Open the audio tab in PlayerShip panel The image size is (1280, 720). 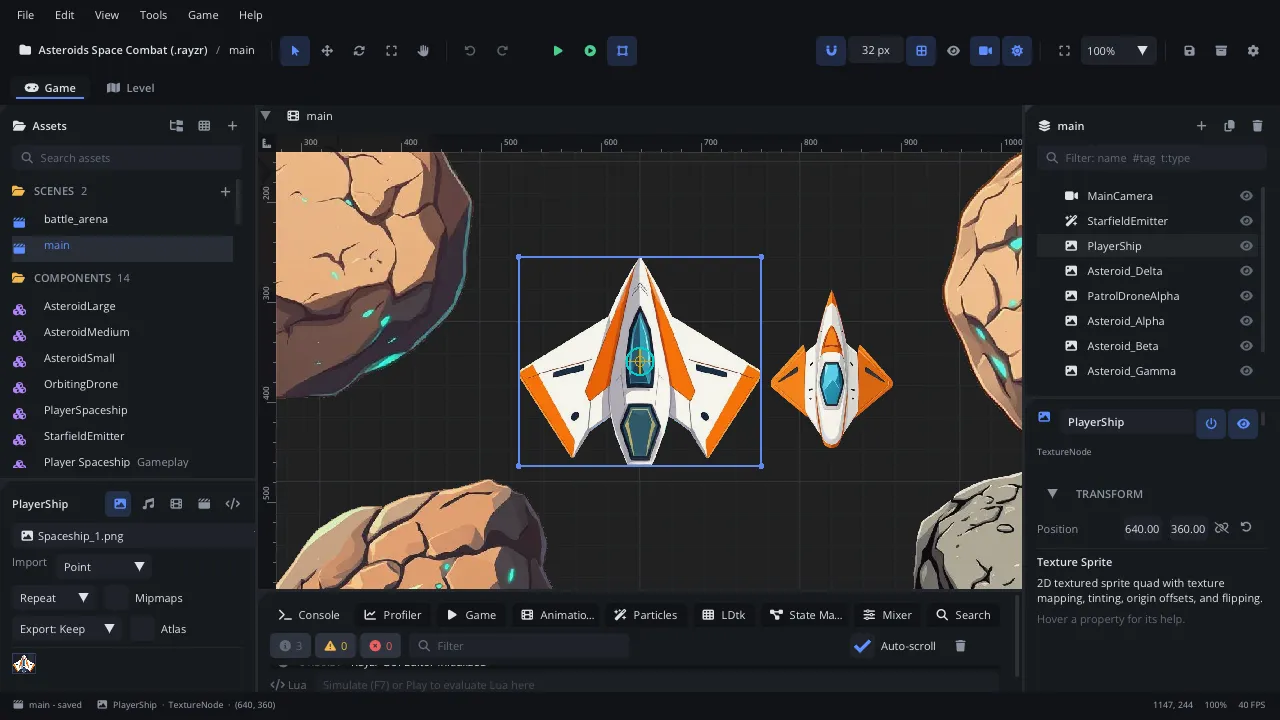[148, 504]
